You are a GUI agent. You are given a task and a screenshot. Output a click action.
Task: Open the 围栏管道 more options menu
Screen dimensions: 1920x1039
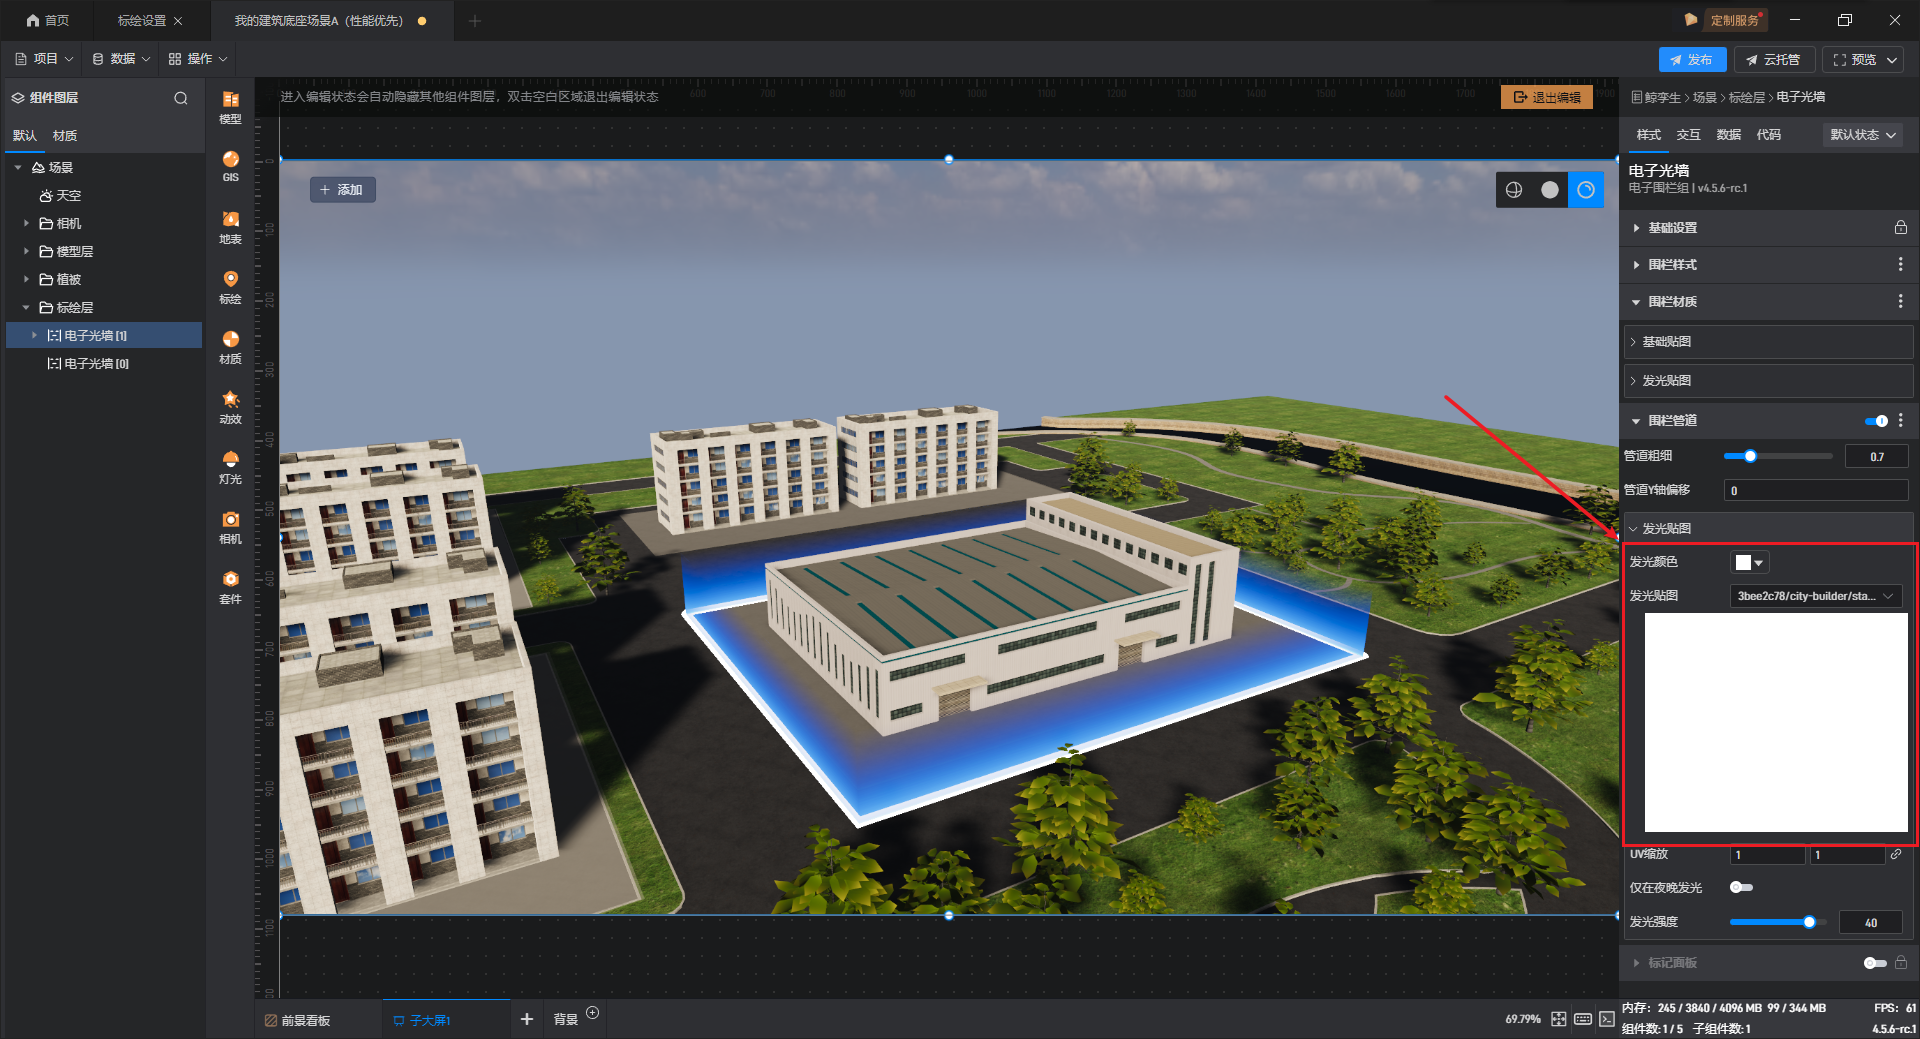[x=1900, y=421]
